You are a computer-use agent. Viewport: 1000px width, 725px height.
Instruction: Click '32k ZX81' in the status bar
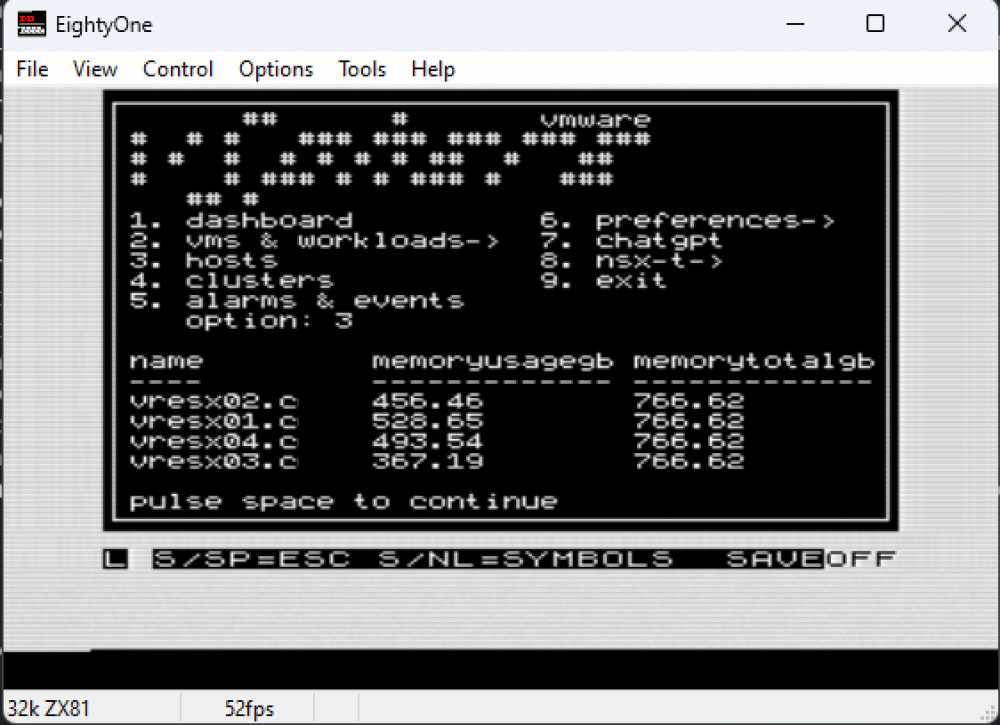(x=48, y=708)
